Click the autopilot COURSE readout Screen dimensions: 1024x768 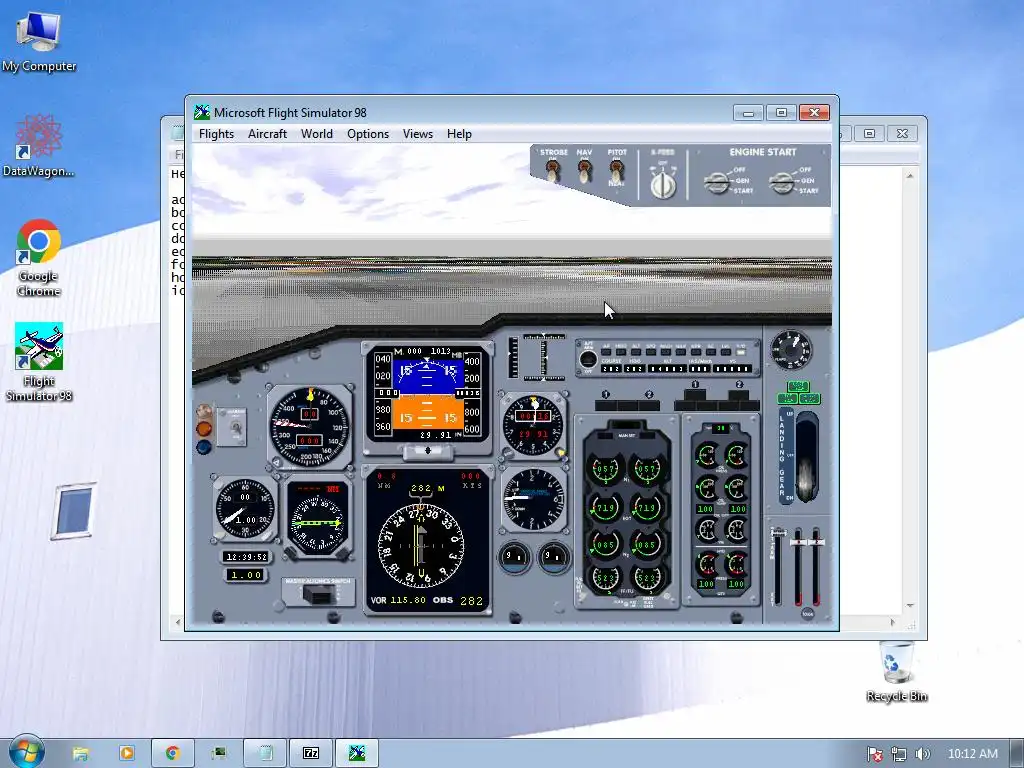pos(611,368)
